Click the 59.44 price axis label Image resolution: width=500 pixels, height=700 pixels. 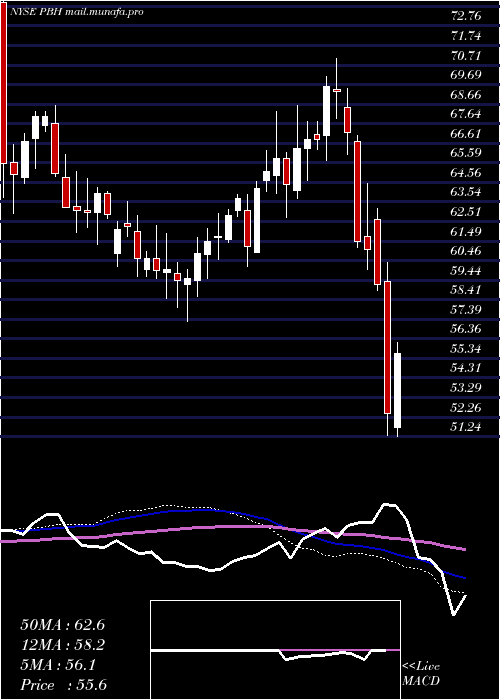466,271
